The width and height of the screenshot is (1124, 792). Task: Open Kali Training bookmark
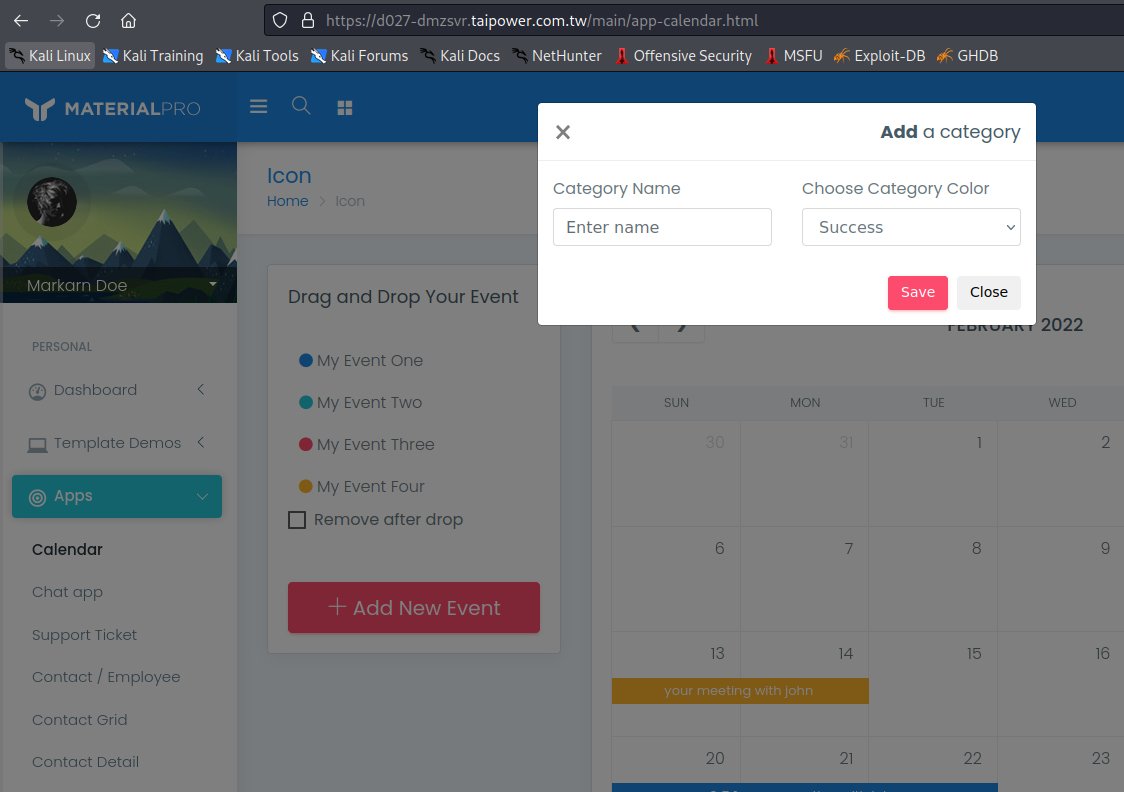click(x=153, y=56)
